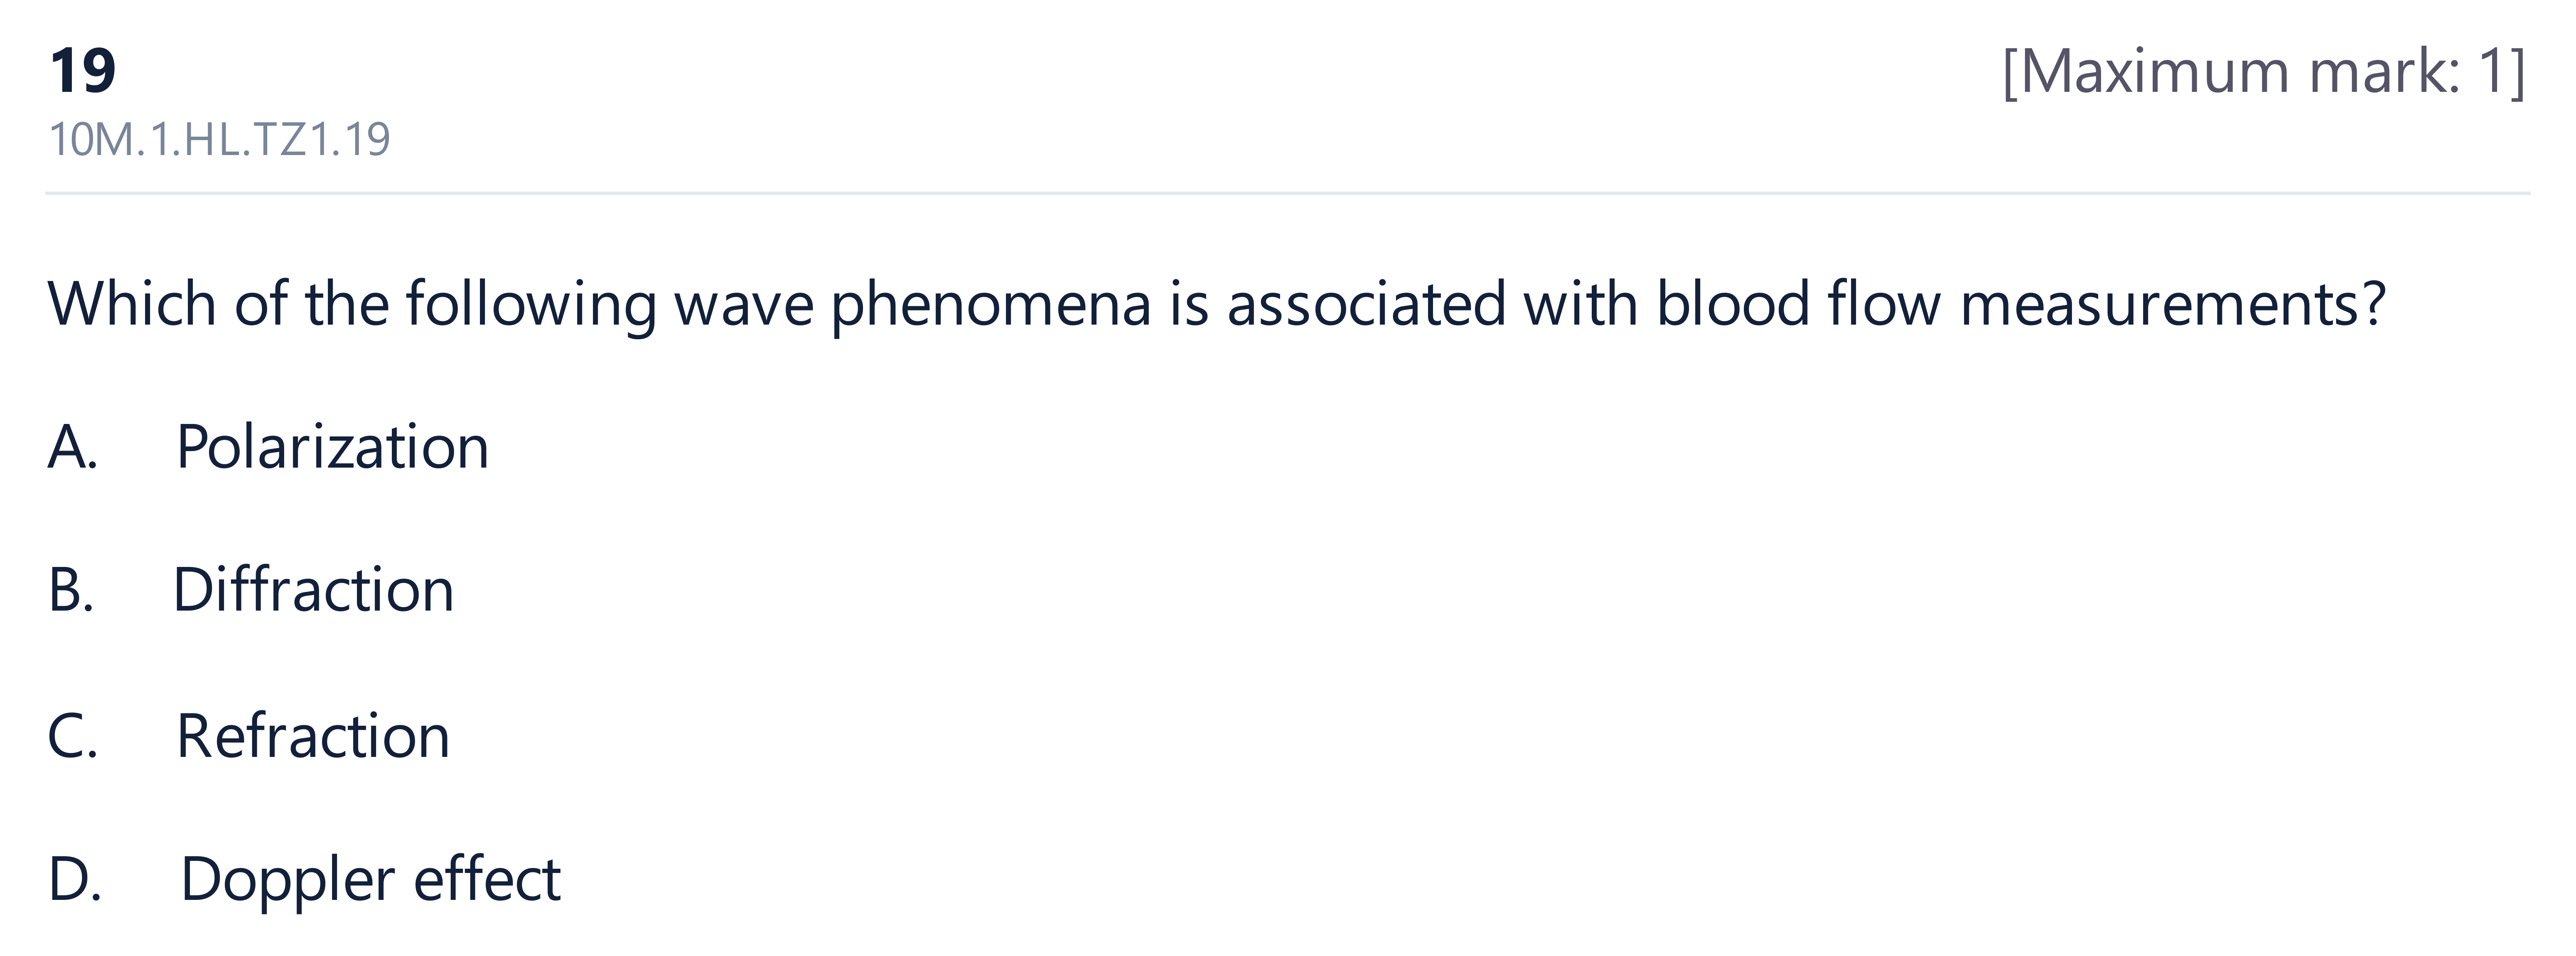Click the question code 10M.1.HL.TZ1.19
Screen dimensions: 2576x956
[219, 139]
